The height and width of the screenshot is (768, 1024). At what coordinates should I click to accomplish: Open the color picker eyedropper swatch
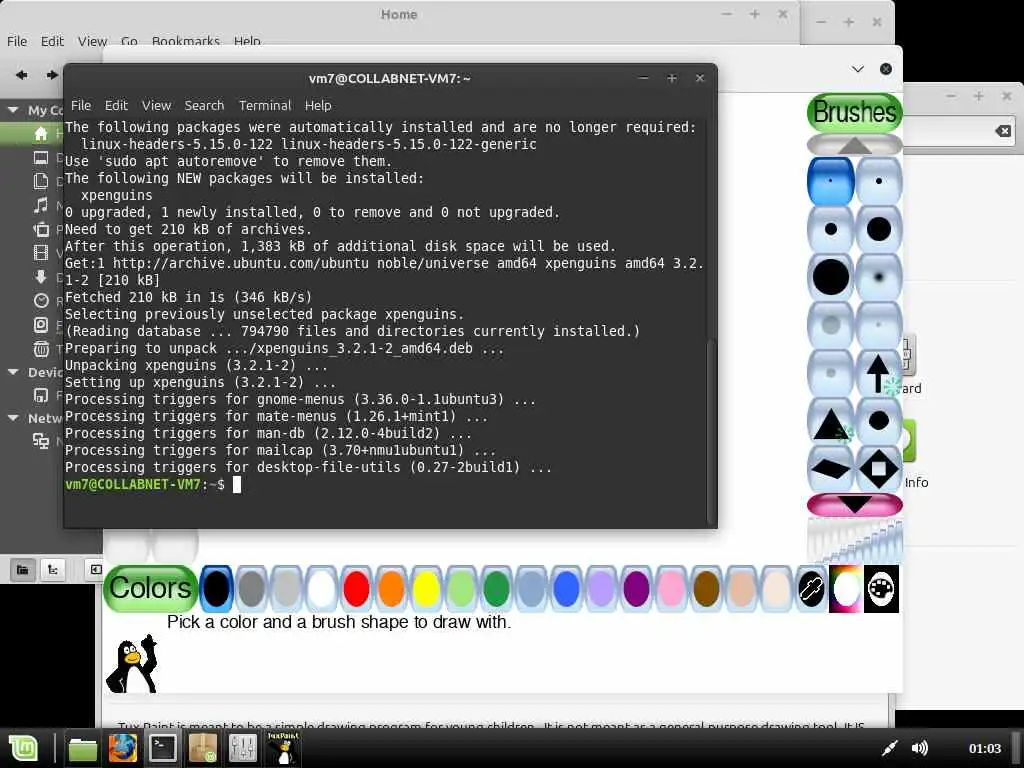(x=811, y=589)
